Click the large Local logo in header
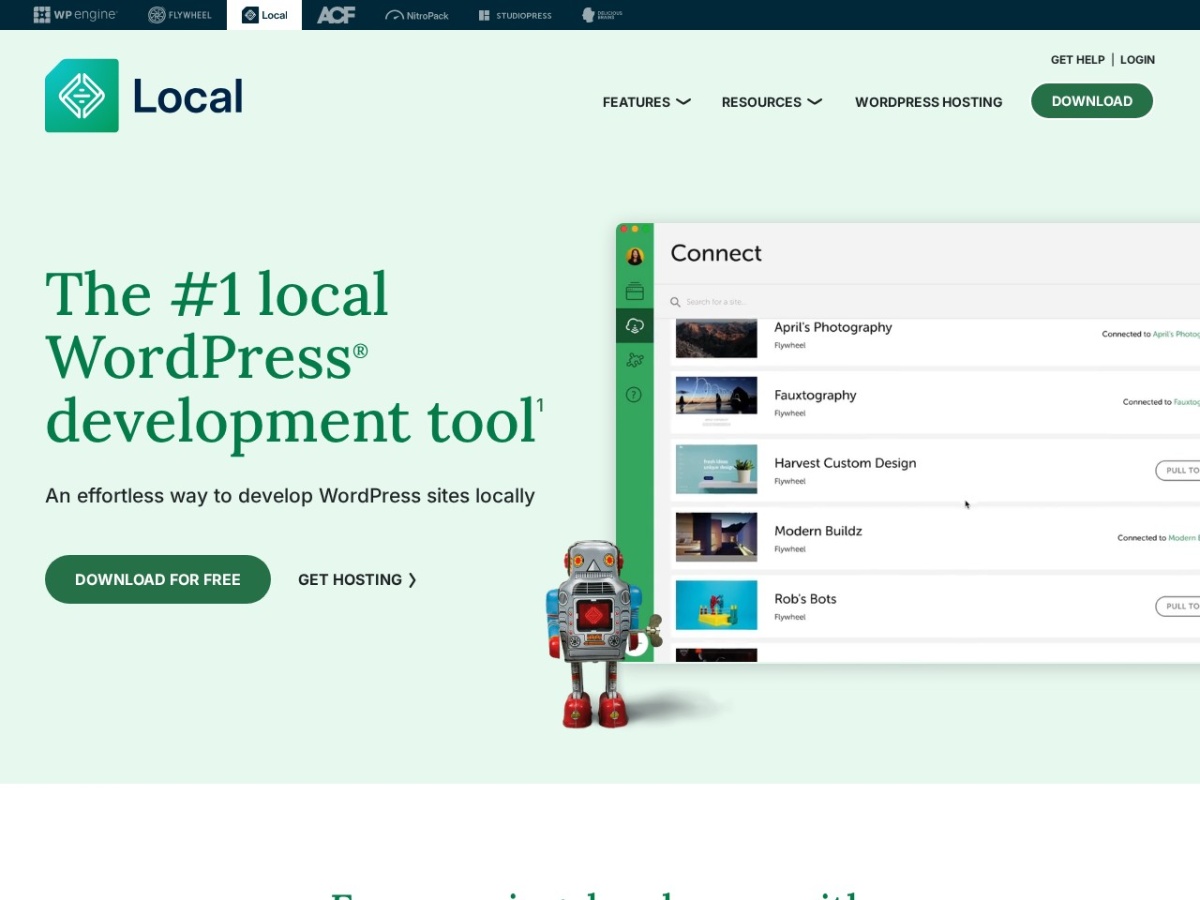This screenshot has height=900, width=1200. pos(144,96)
